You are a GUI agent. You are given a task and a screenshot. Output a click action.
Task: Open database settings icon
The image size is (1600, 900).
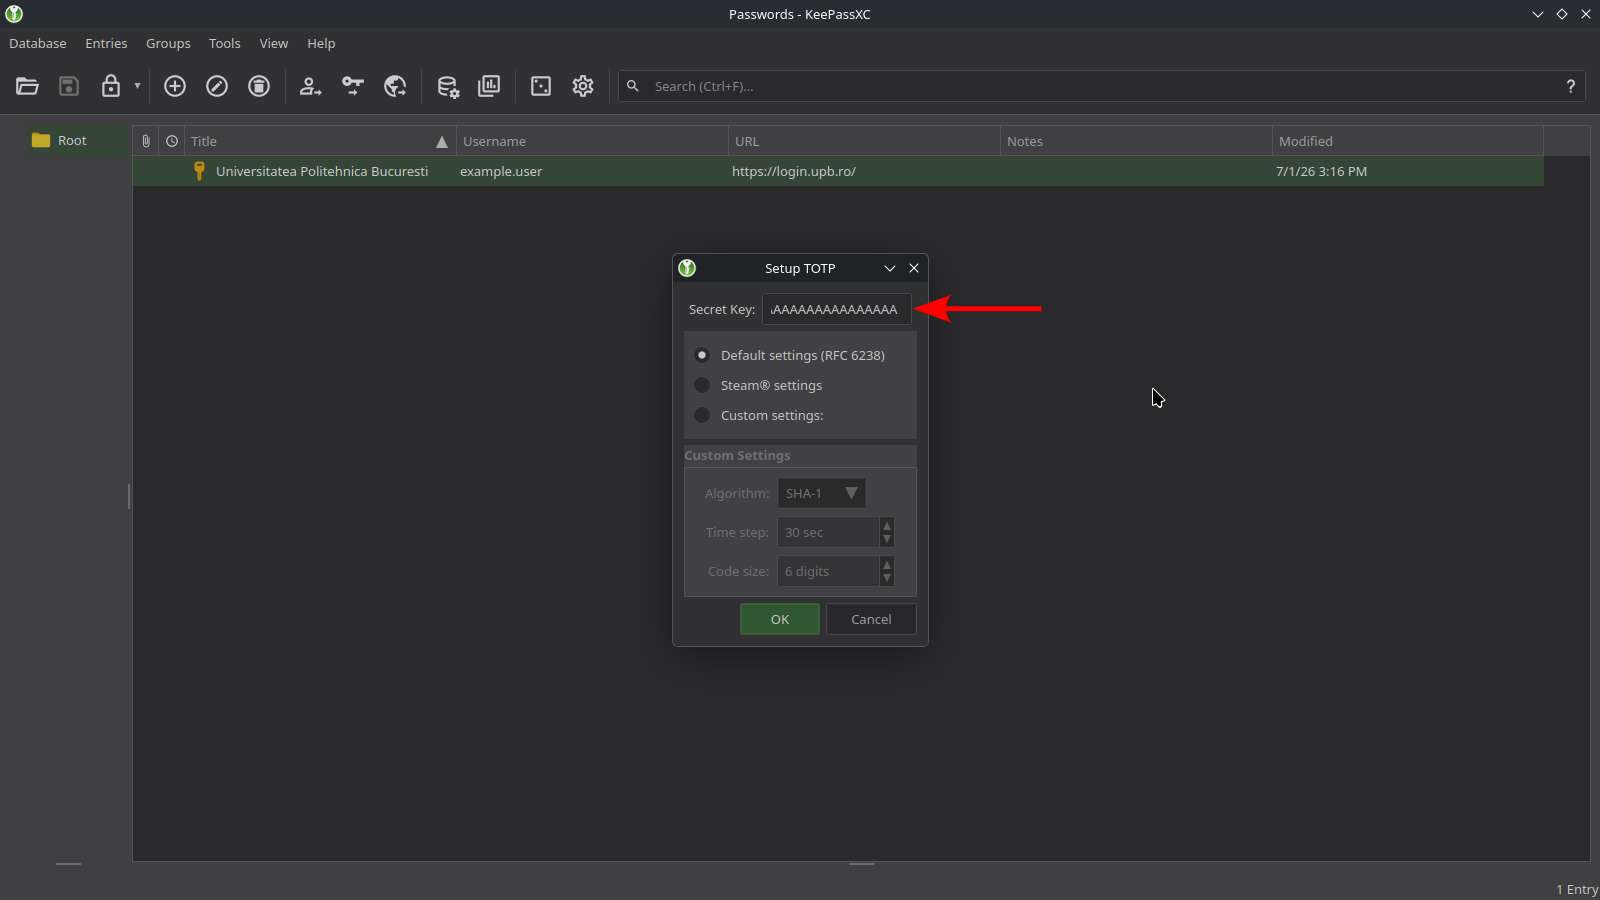pos(447,86)
